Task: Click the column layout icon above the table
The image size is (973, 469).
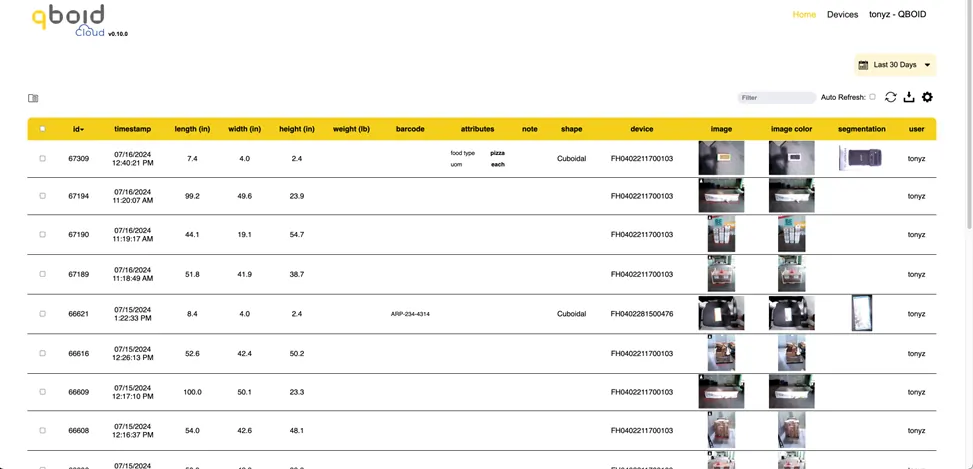Action: point(34,98)
